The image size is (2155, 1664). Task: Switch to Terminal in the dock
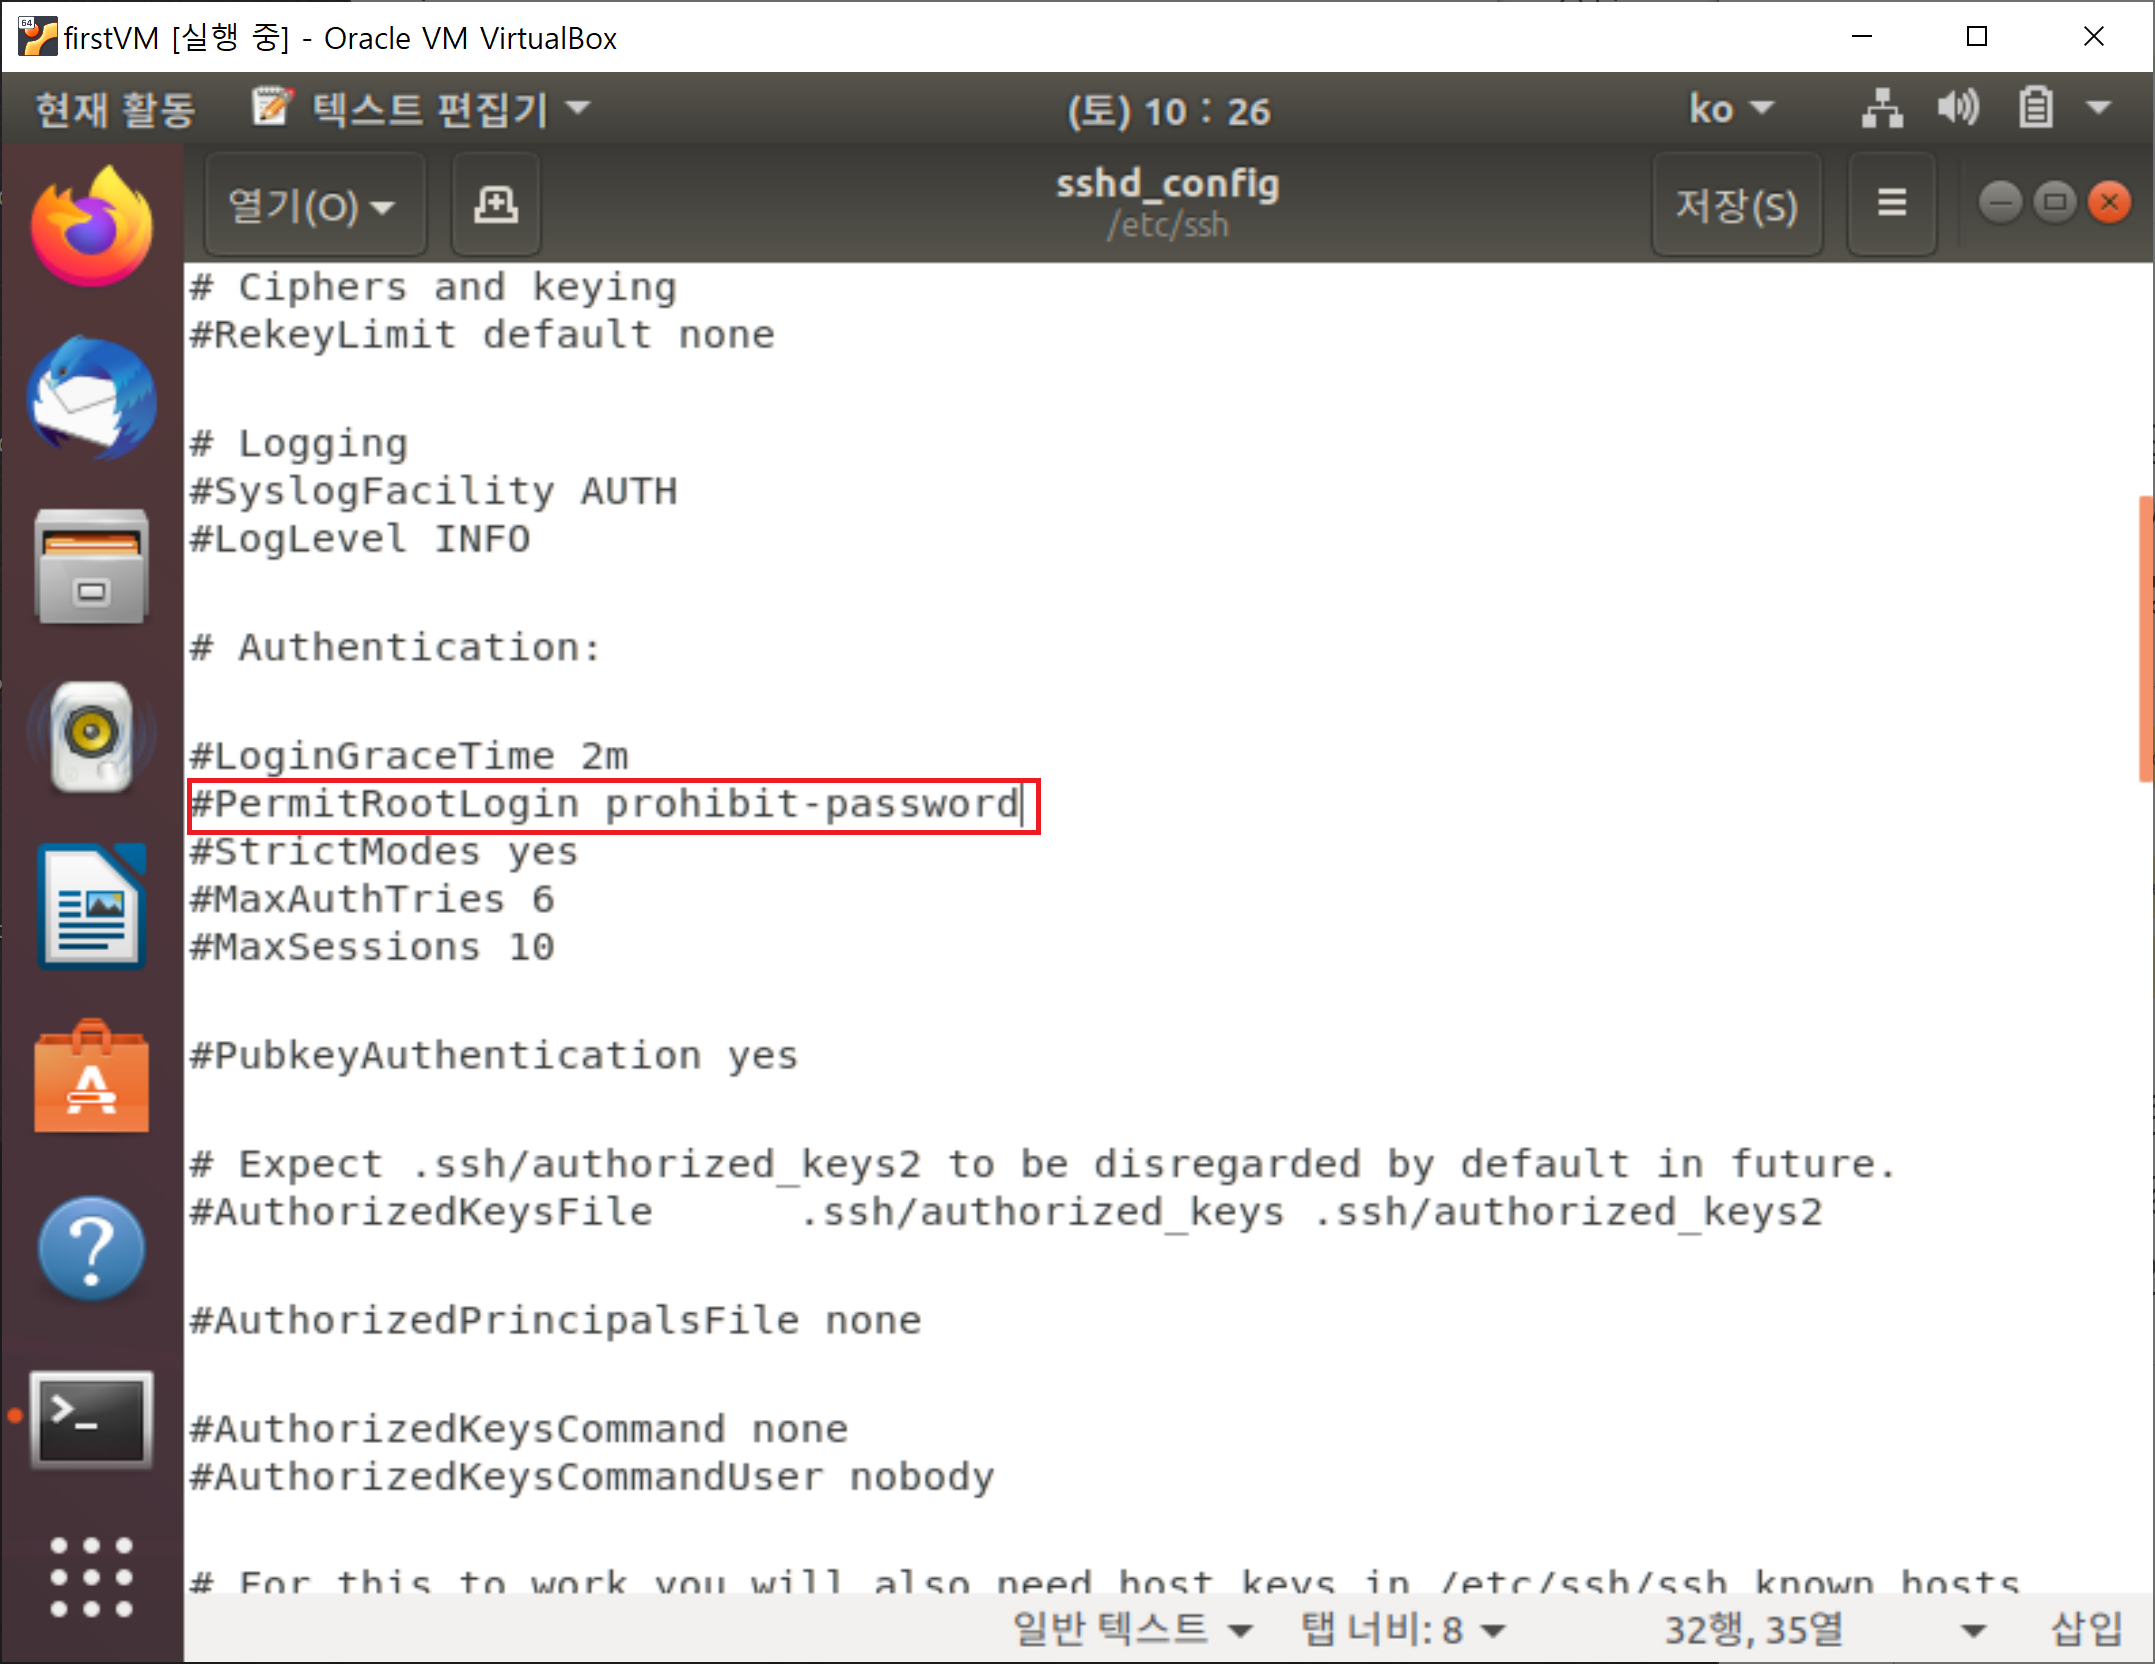pos(91,1419)
